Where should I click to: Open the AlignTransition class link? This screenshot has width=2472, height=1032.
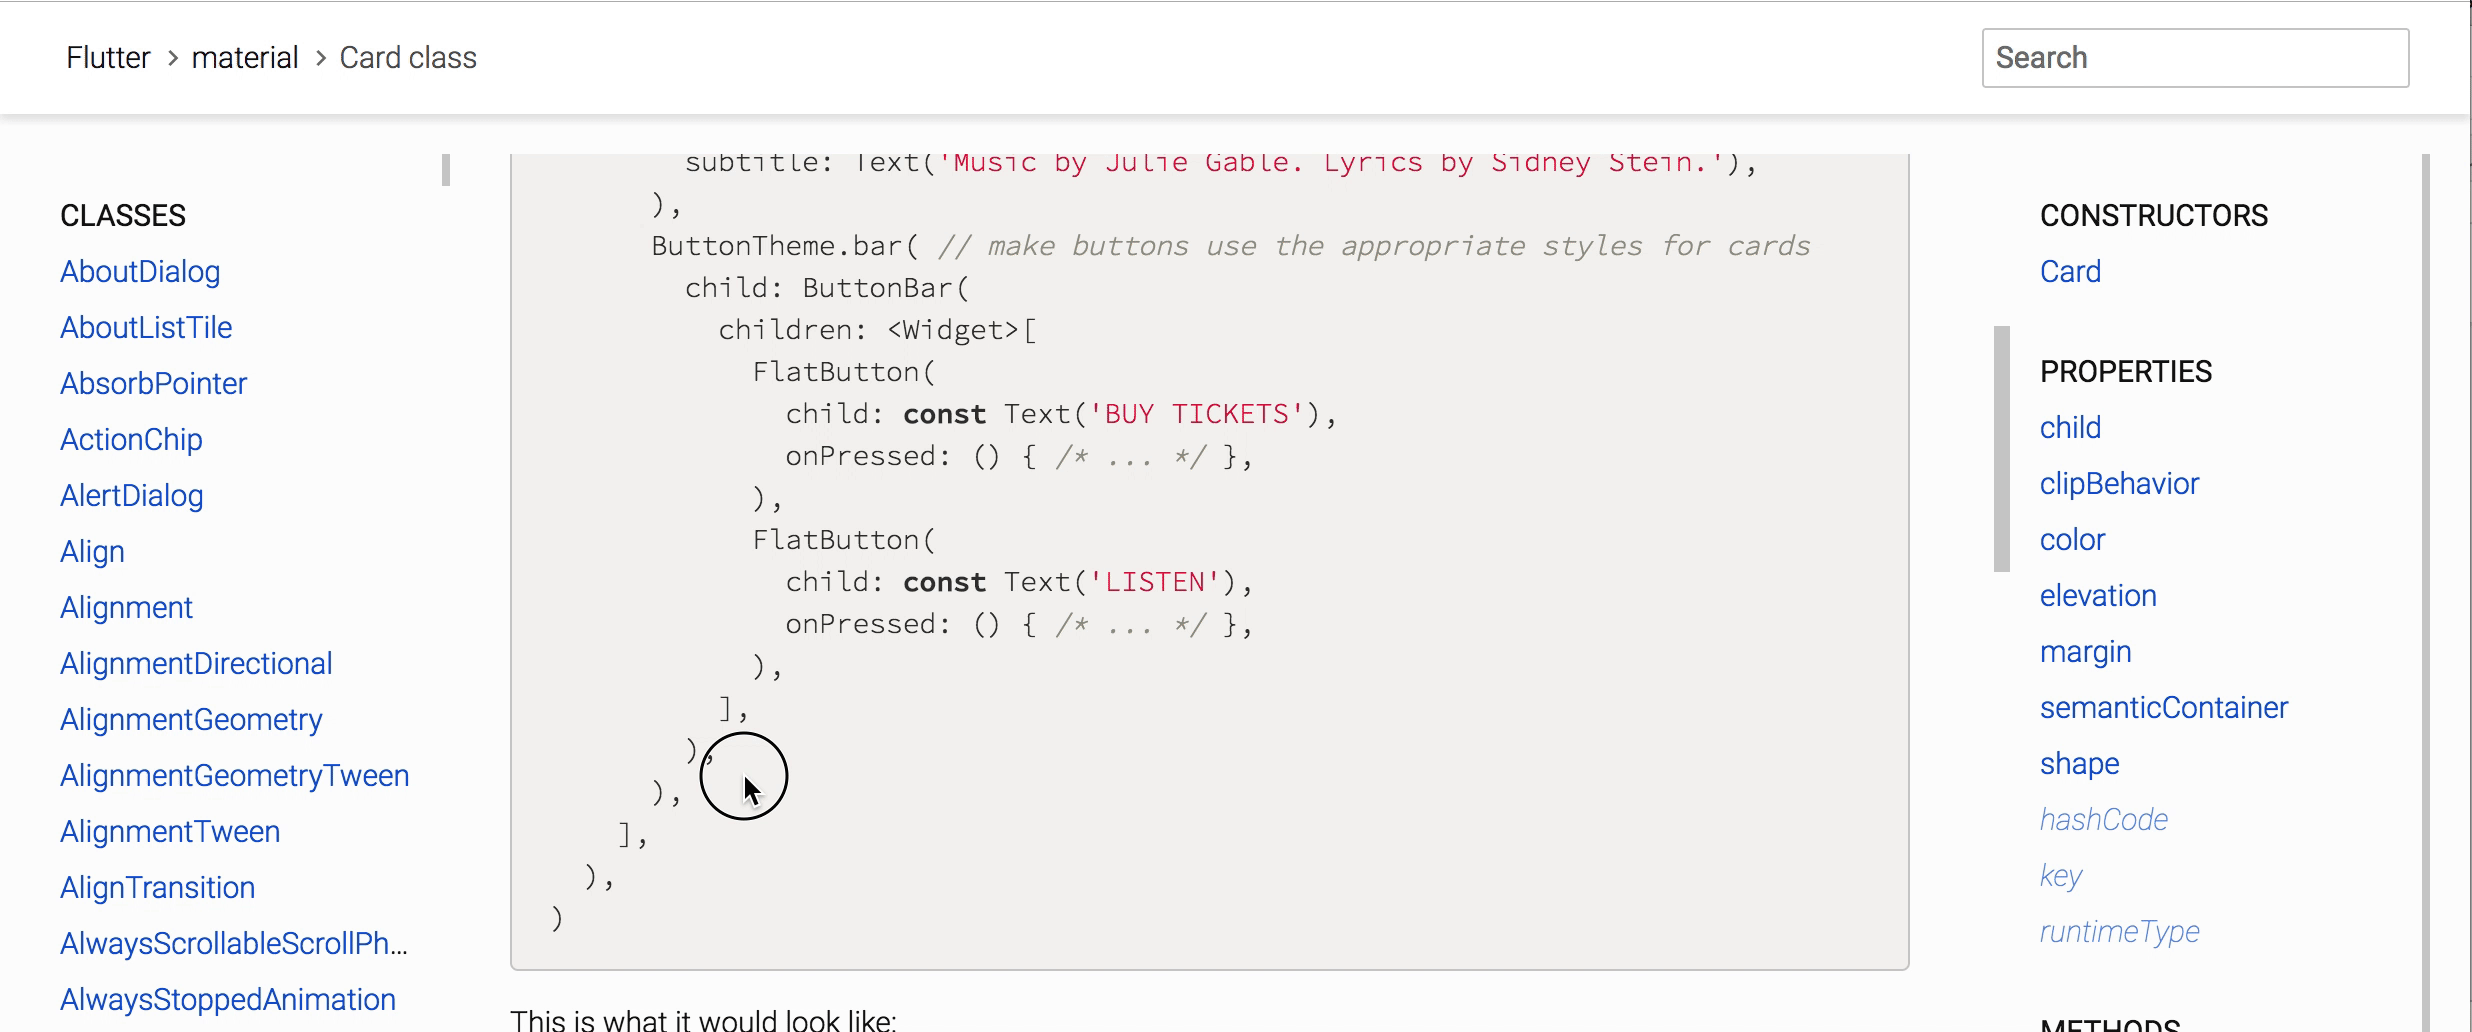pyautogui.click(x=158, y=888)
